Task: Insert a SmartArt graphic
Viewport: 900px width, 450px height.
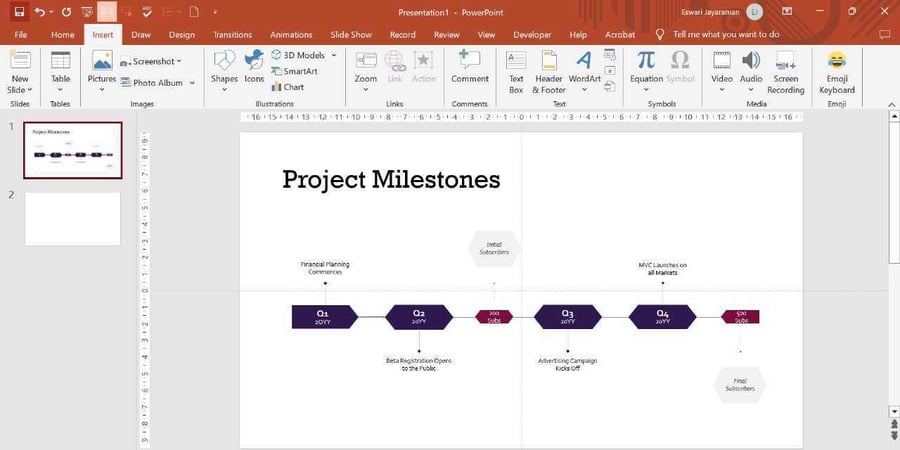Action: coord(294,71)
